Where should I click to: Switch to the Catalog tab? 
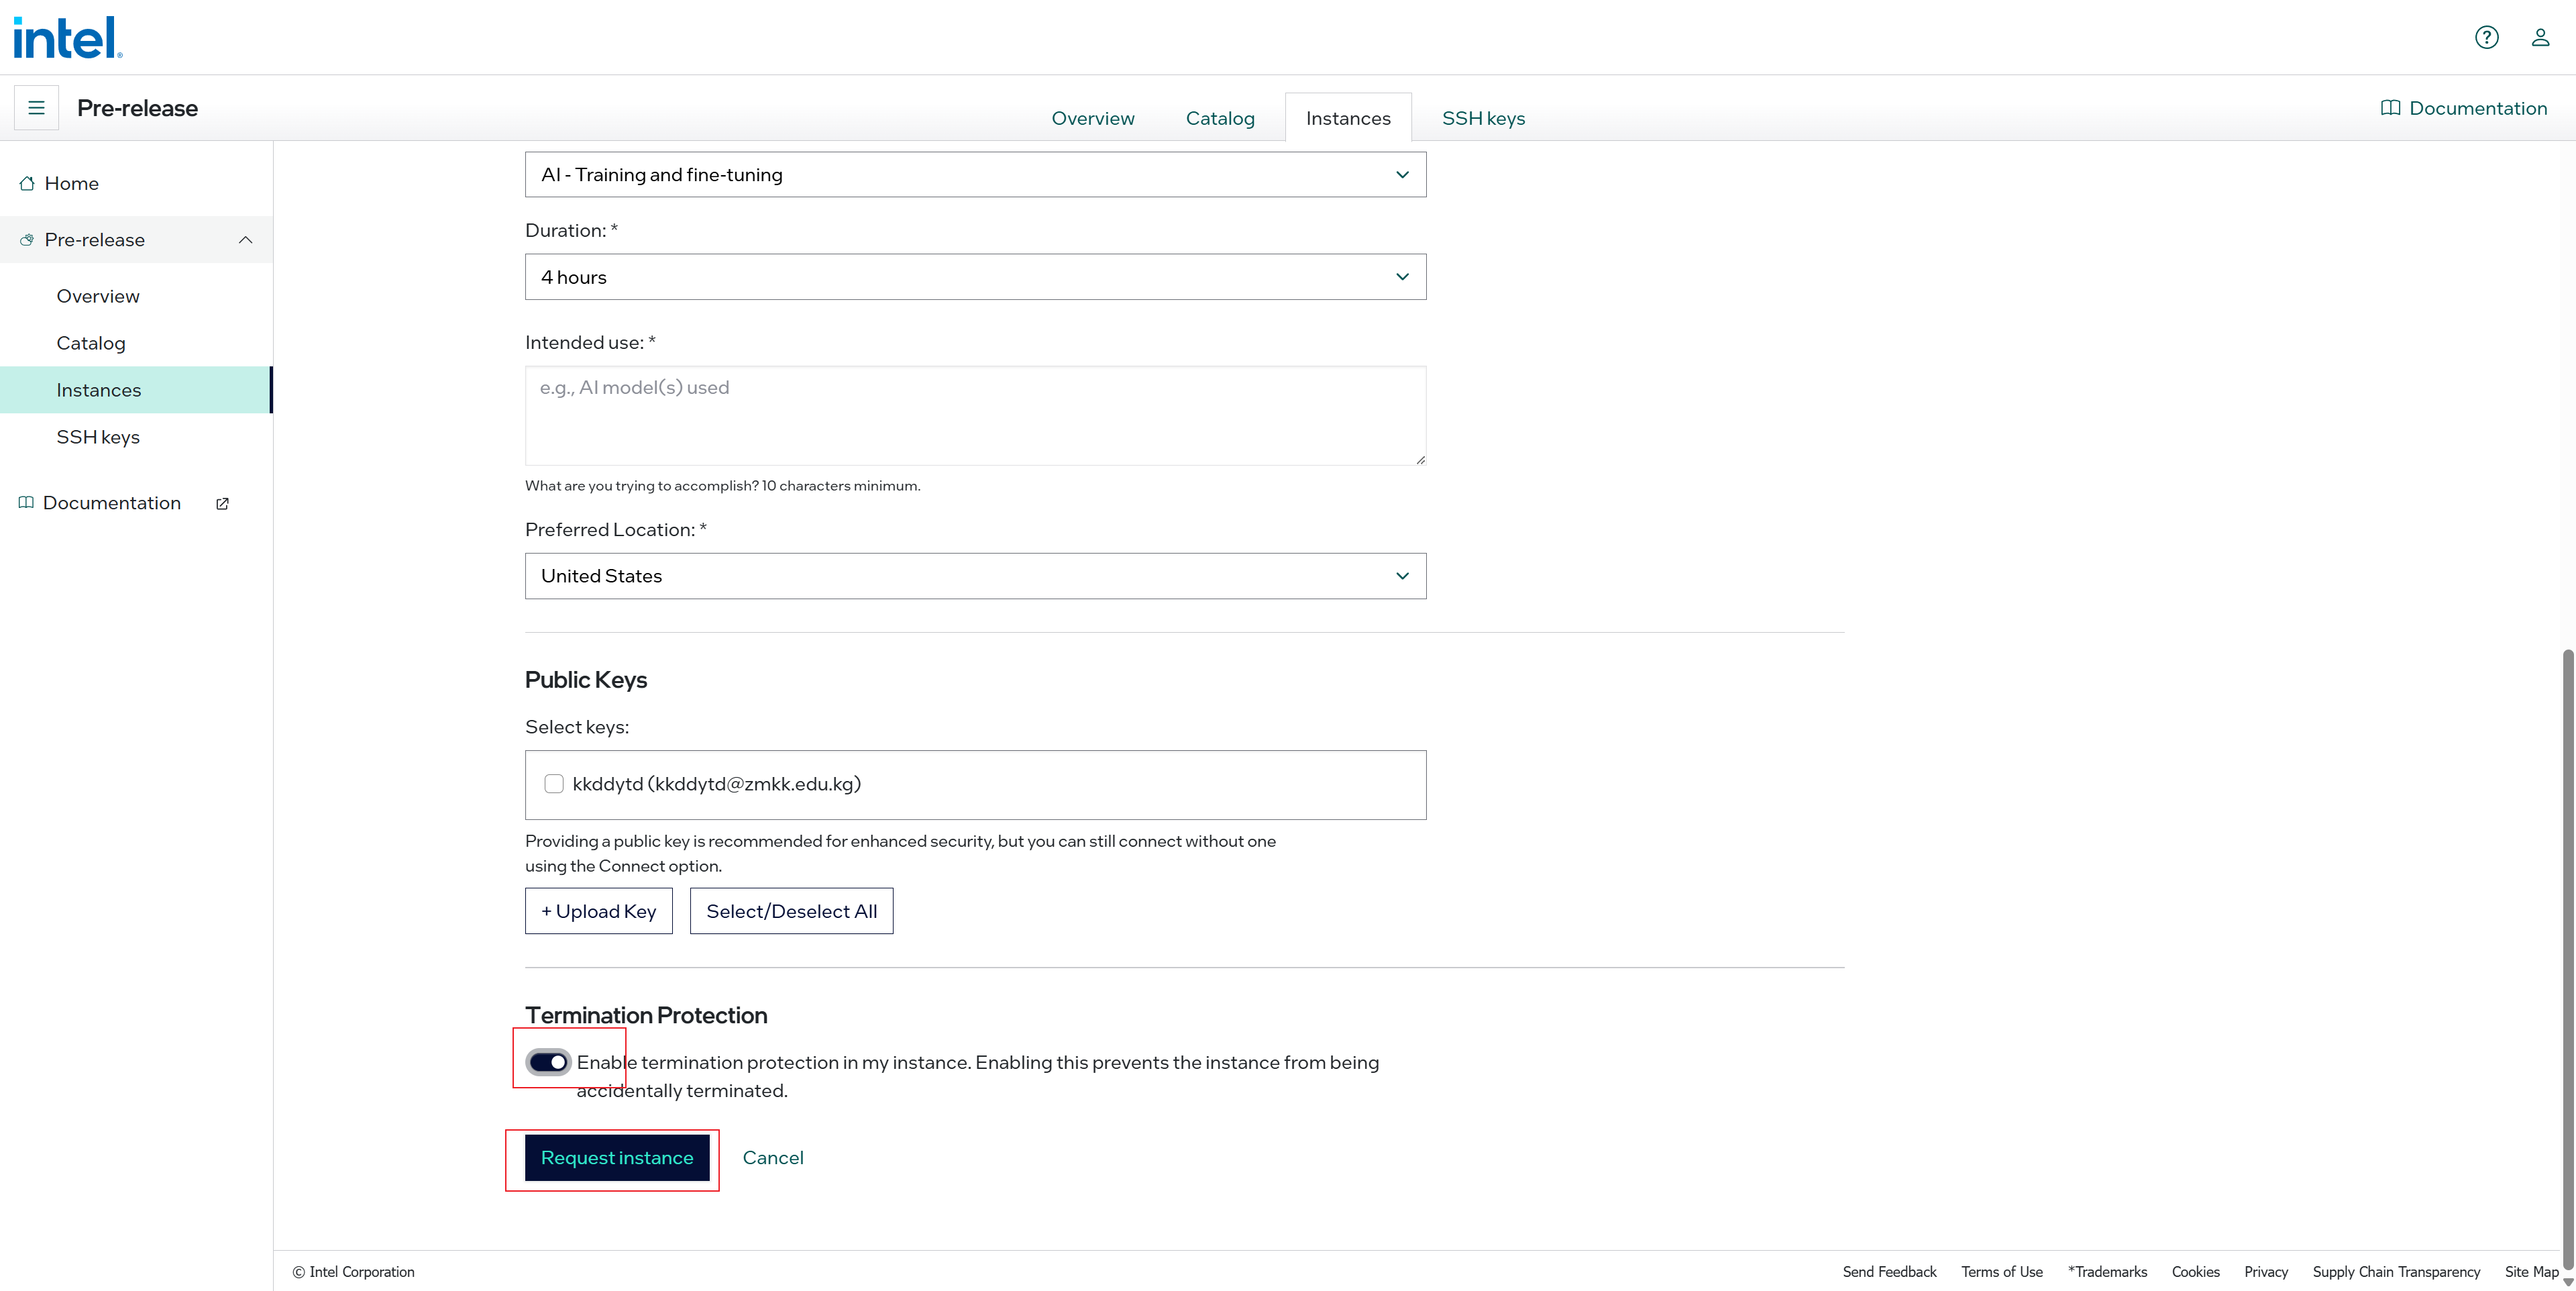tap(1220, 119)
